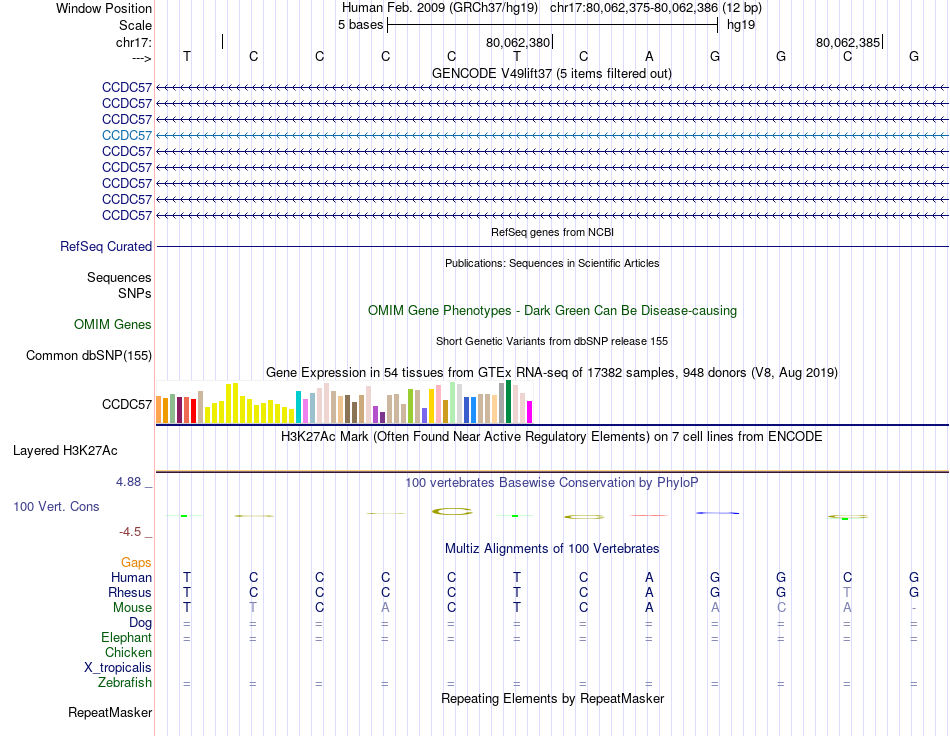The height and width of the screenshot is (736, 950).
Task: Click the blue PhyloP conservation mark
Action: [x=717, y=513]
